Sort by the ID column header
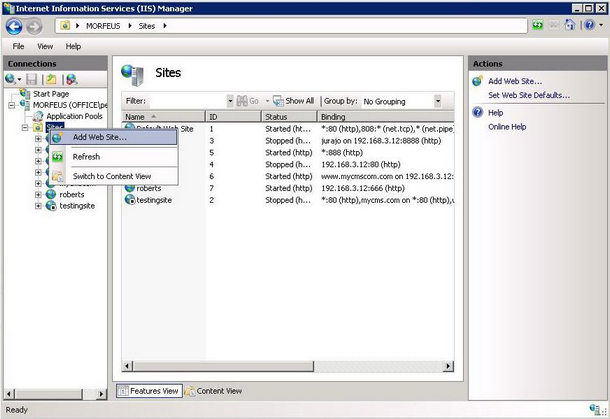 [x=233, y=117]
